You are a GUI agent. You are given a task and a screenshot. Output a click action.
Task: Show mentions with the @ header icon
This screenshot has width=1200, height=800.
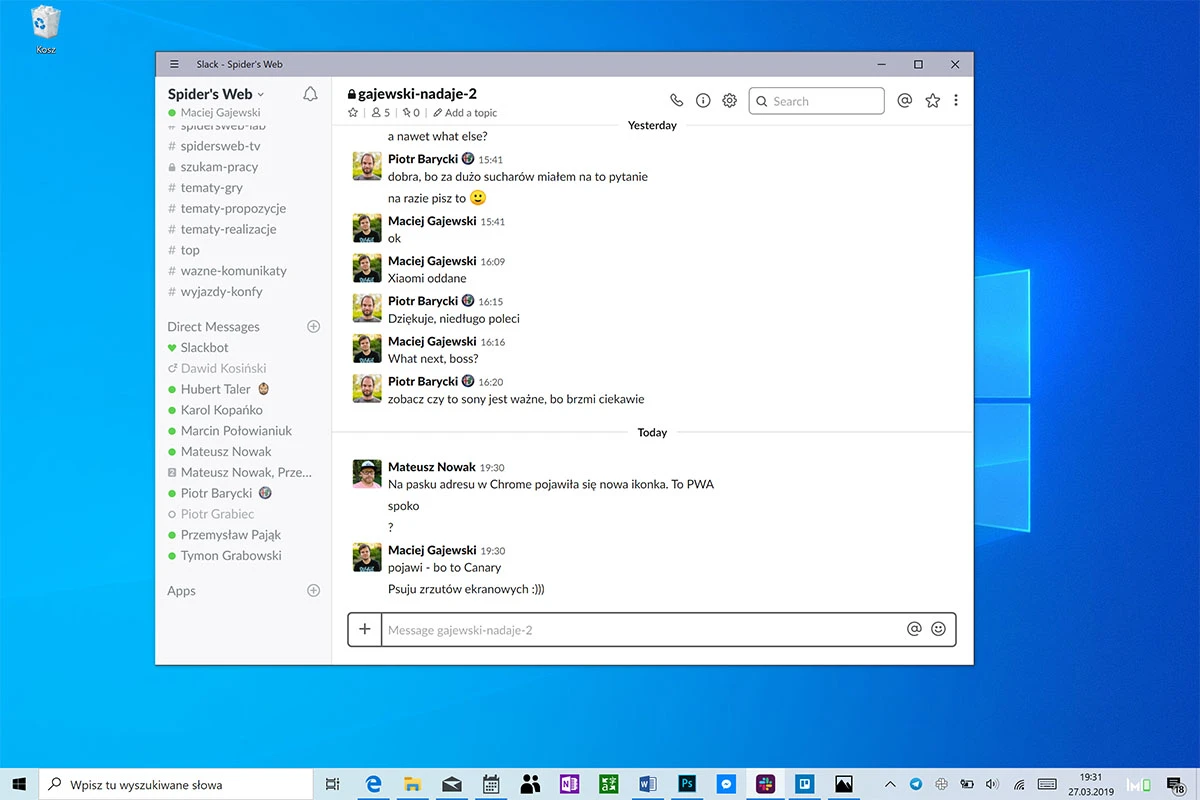pyautogui.click(x=905, y=100)
